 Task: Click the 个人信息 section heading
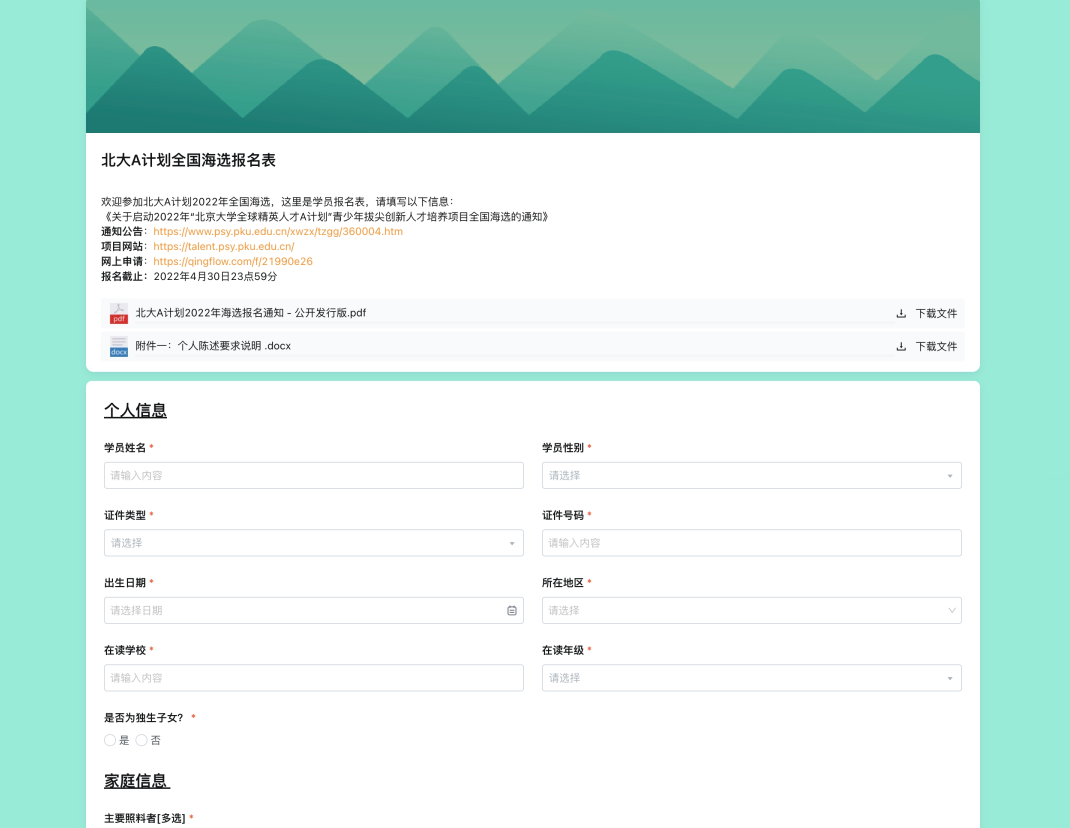coord(135,410)
